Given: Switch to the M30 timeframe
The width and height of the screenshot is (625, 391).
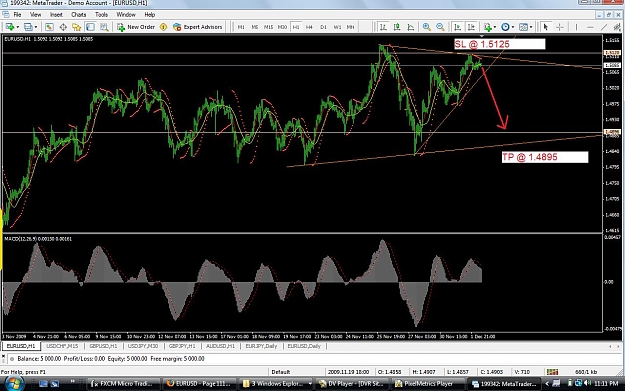Looking at the screenshot, I should 282,27.
